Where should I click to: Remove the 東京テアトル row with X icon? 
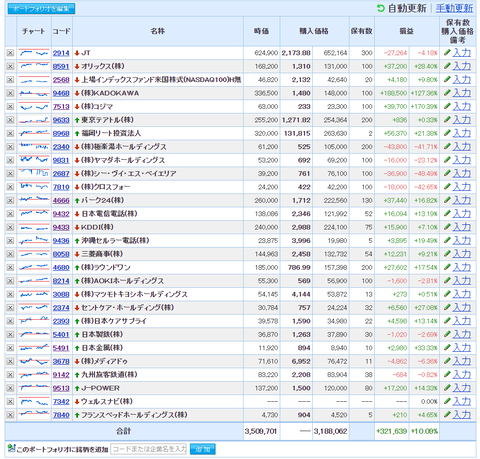(10, 120)
